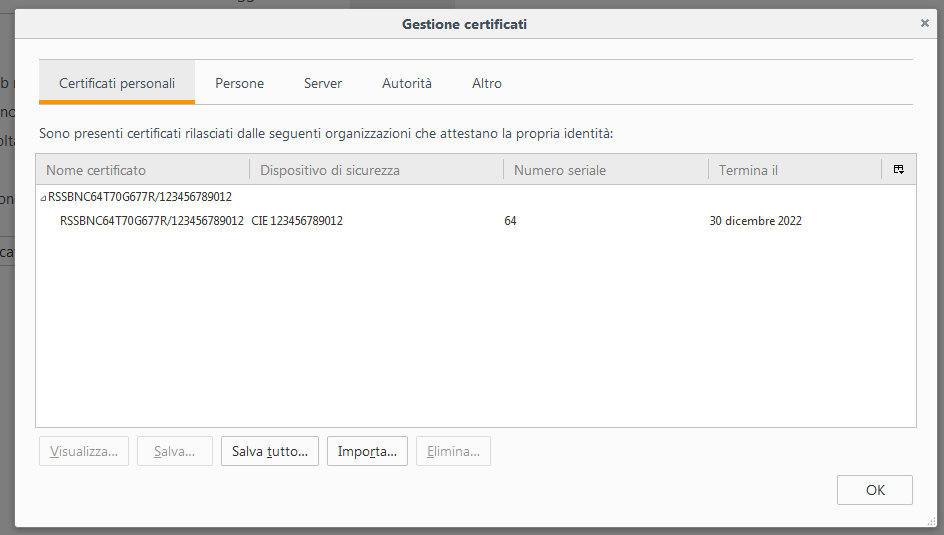Switch to the Server tab
944x535 pixels.
tap(323, 83)
